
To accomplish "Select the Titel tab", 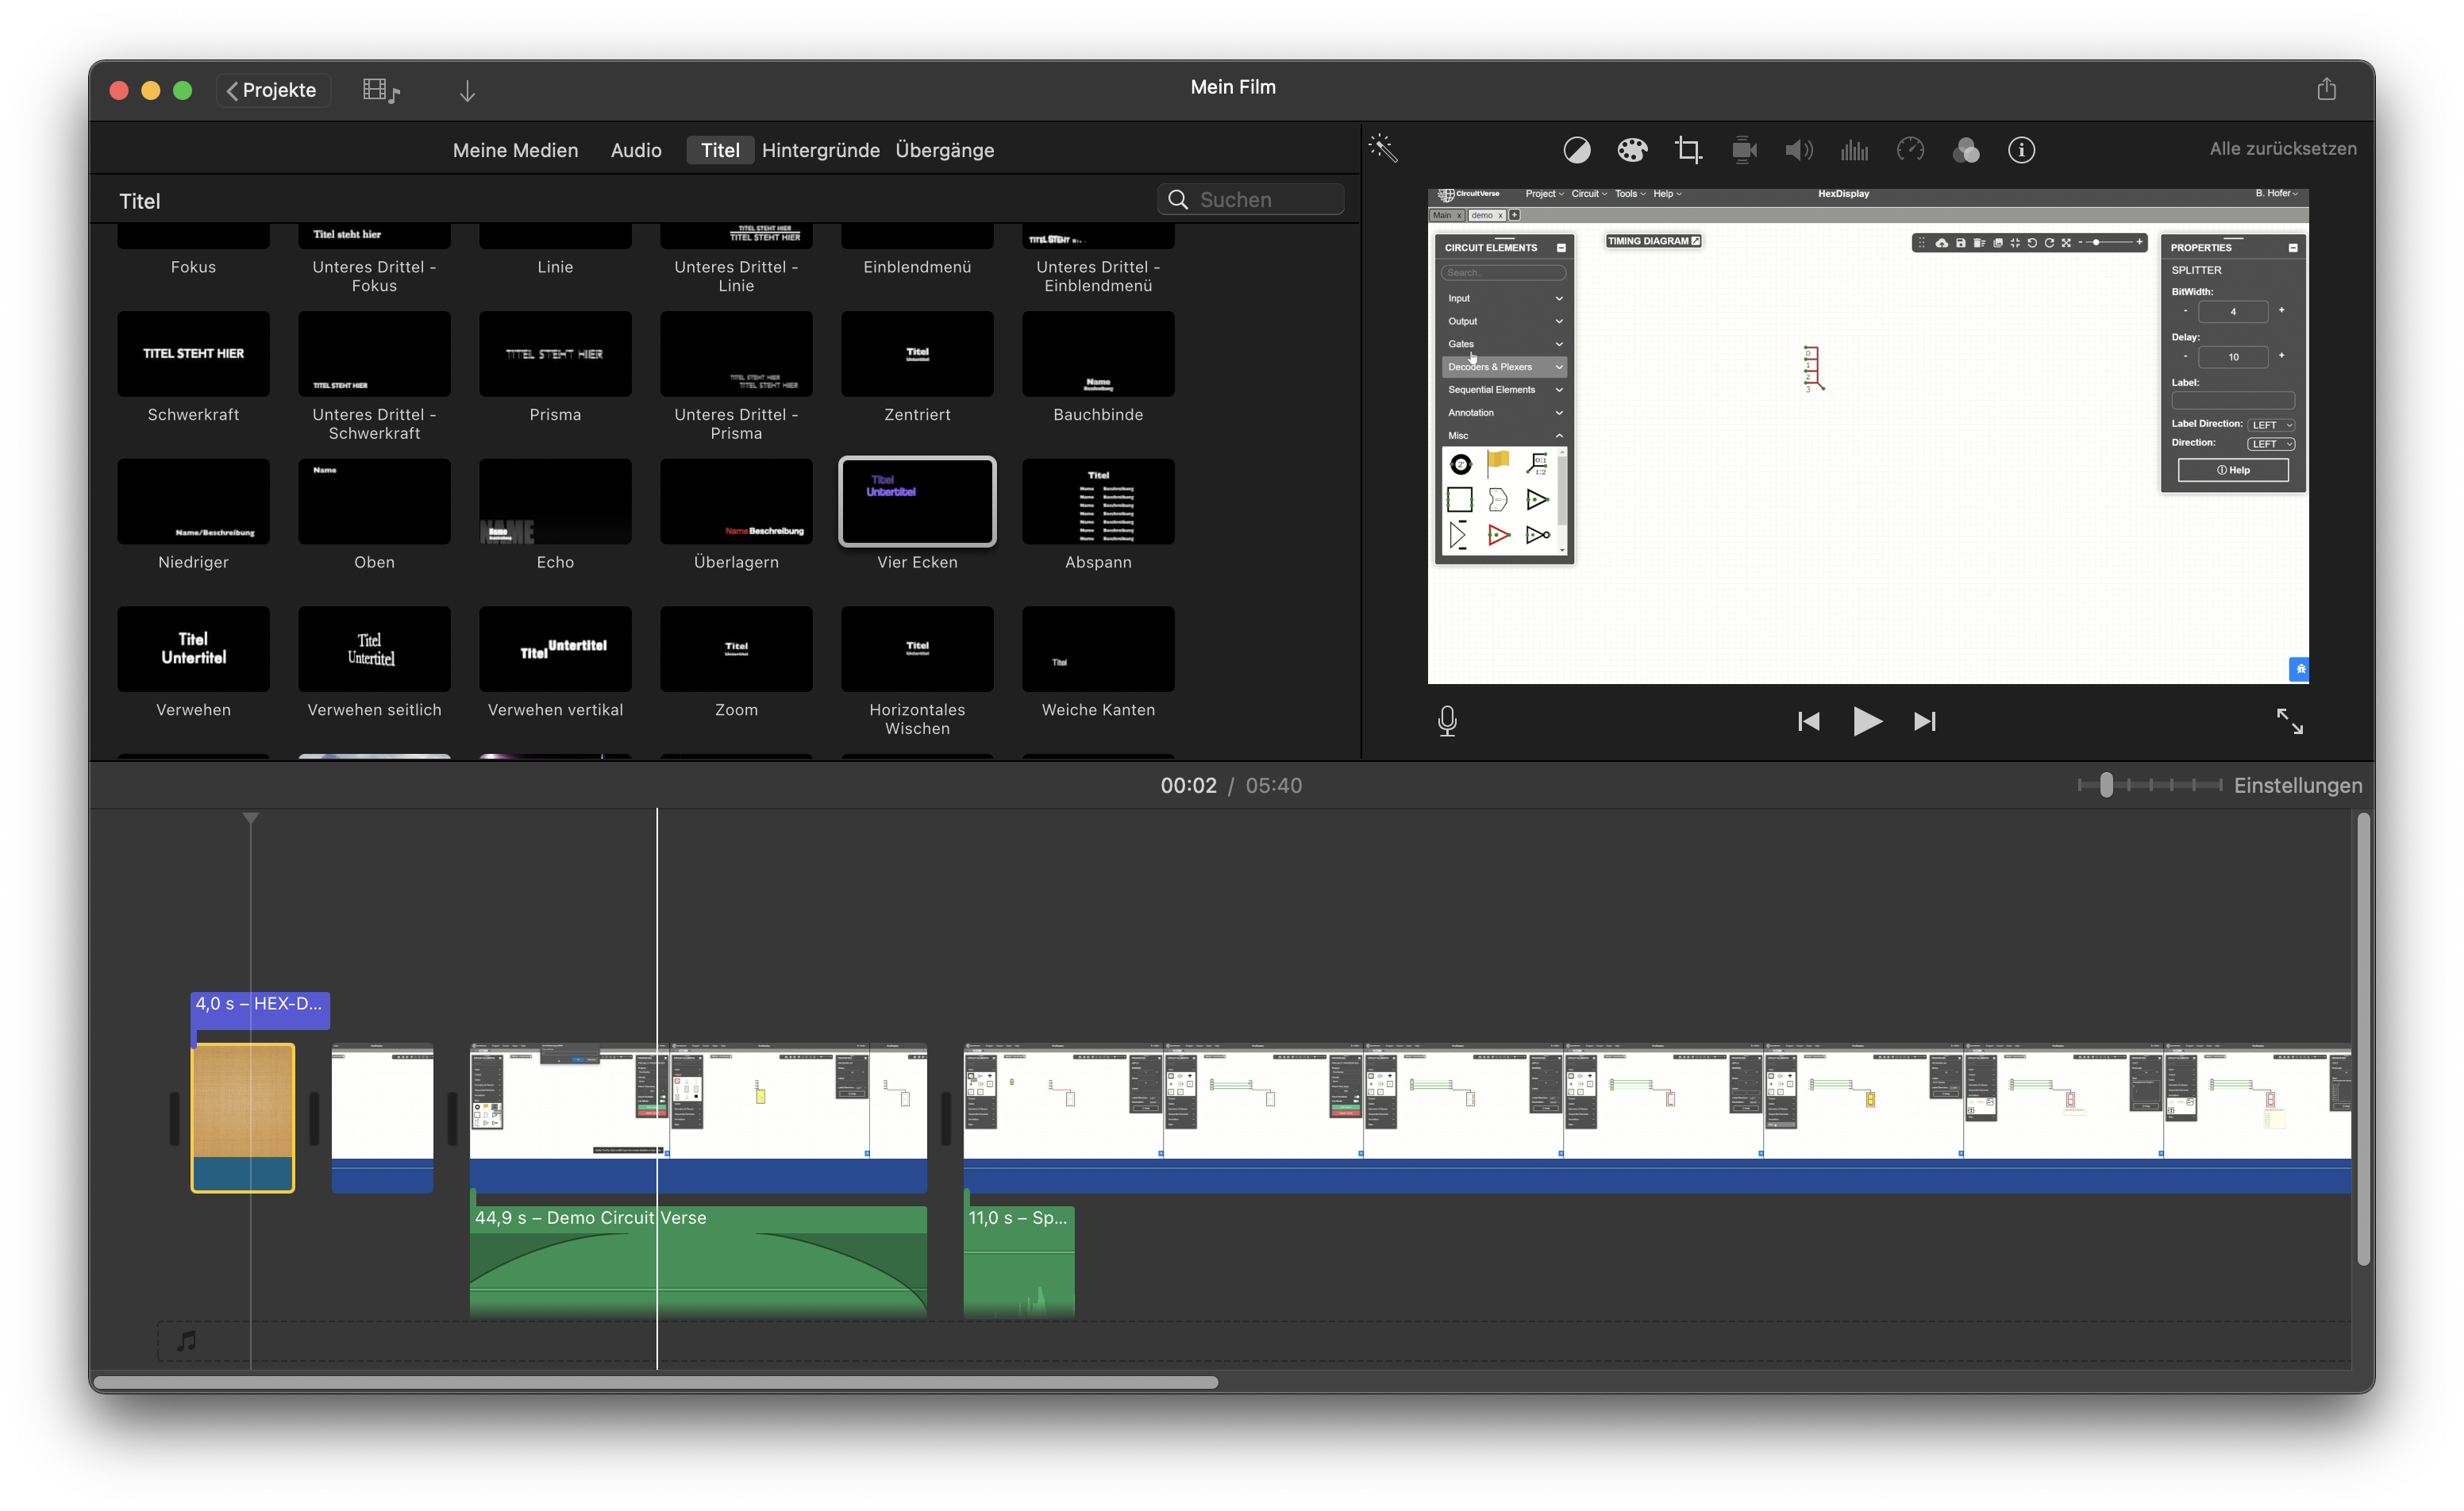I will (720, 150).
